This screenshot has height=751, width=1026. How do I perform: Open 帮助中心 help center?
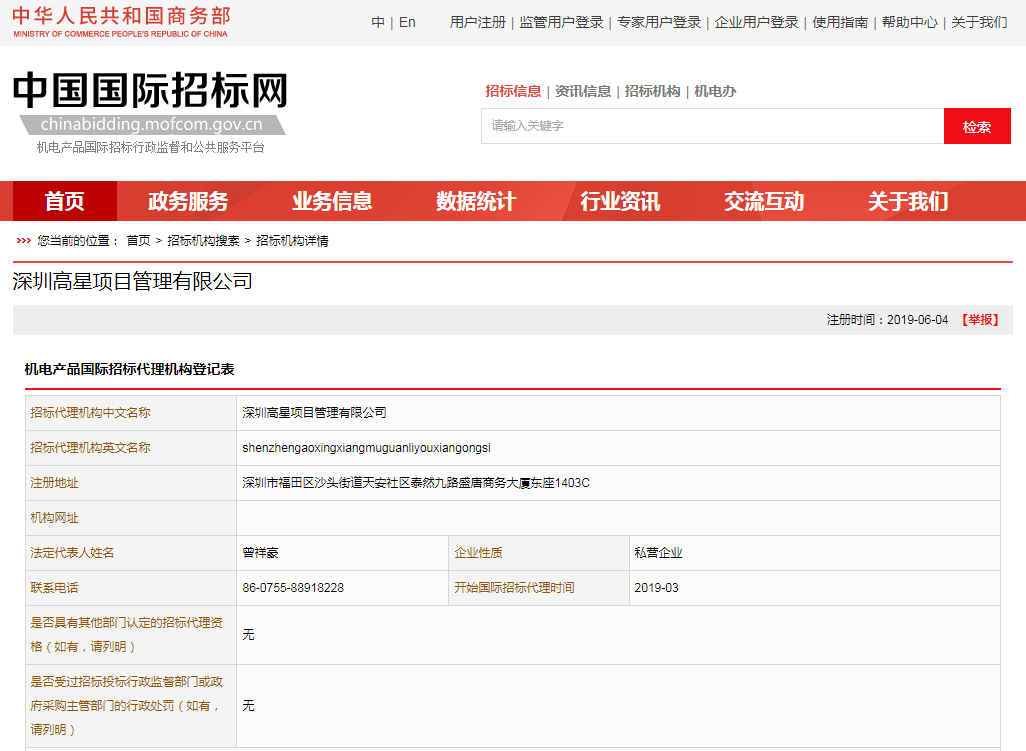(909, 22)
